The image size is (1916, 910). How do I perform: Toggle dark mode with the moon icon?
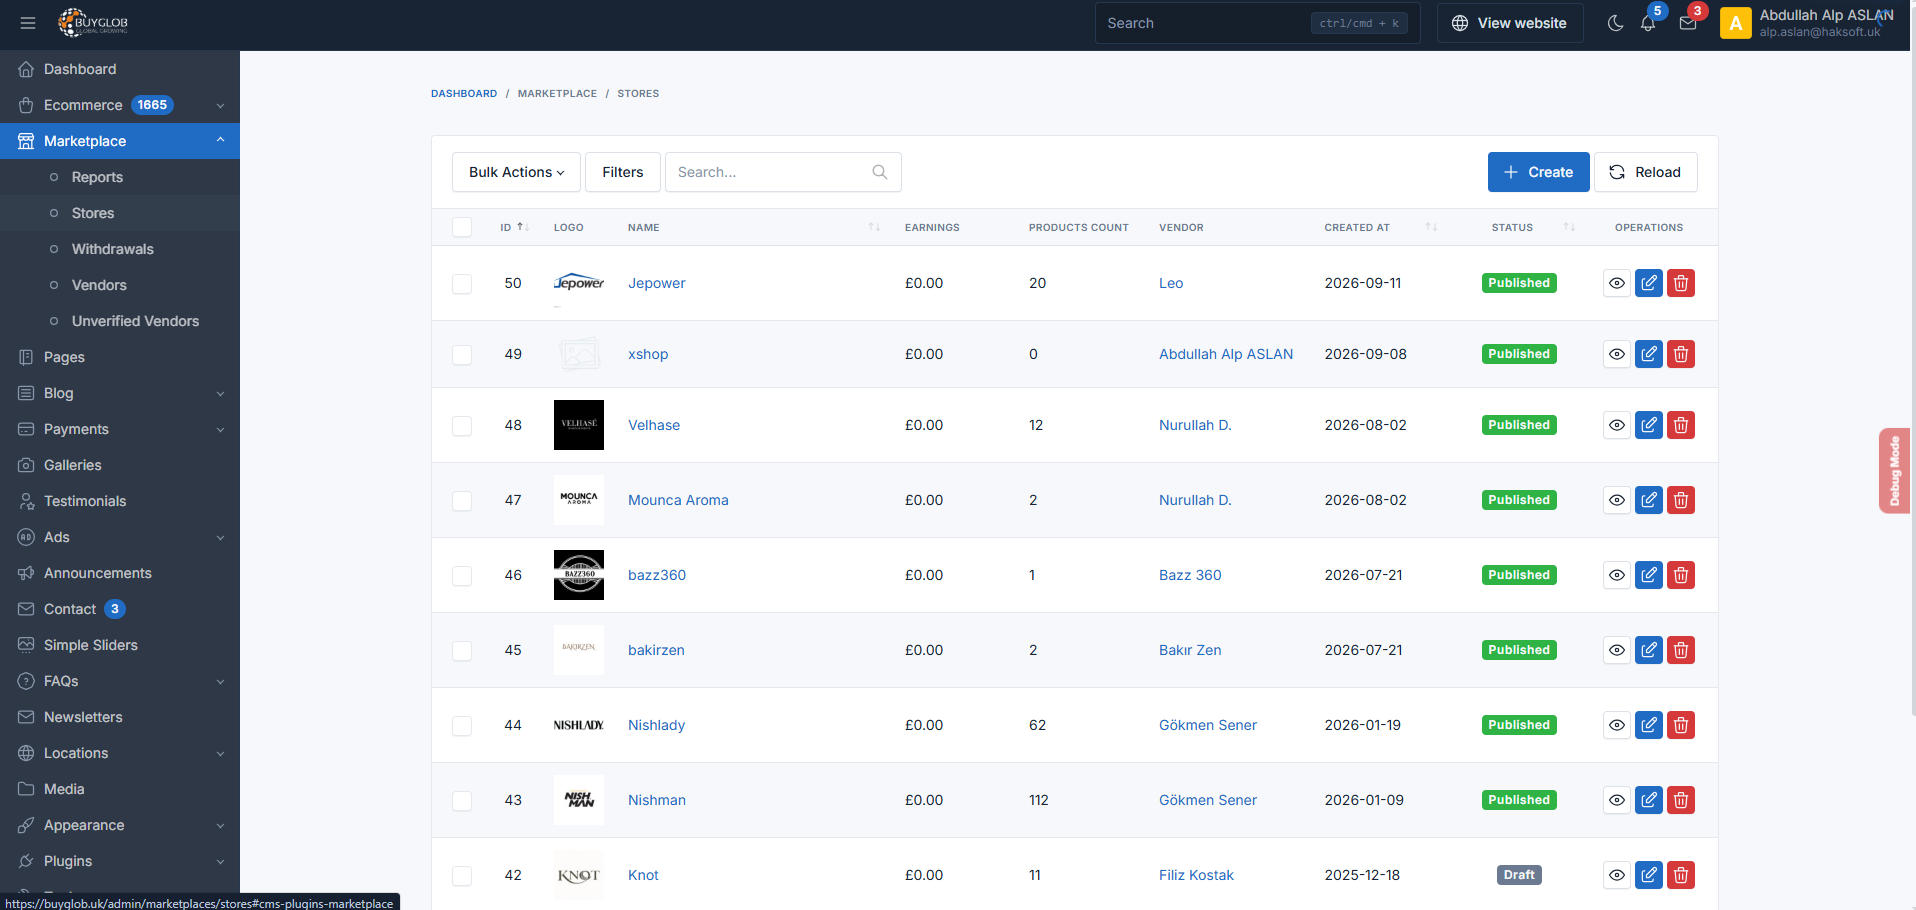point(1615,23)
